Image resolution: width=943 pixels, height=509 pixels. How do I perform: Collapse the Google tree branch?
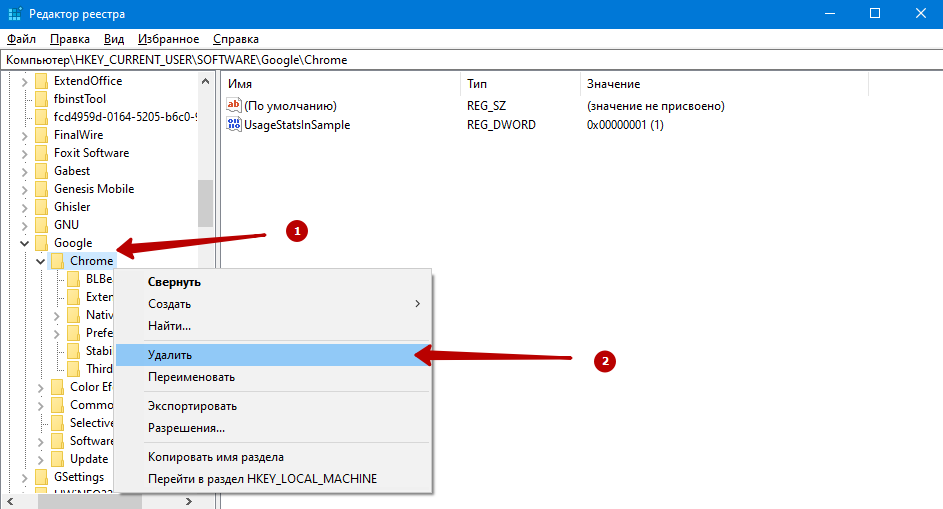[24, 243]
